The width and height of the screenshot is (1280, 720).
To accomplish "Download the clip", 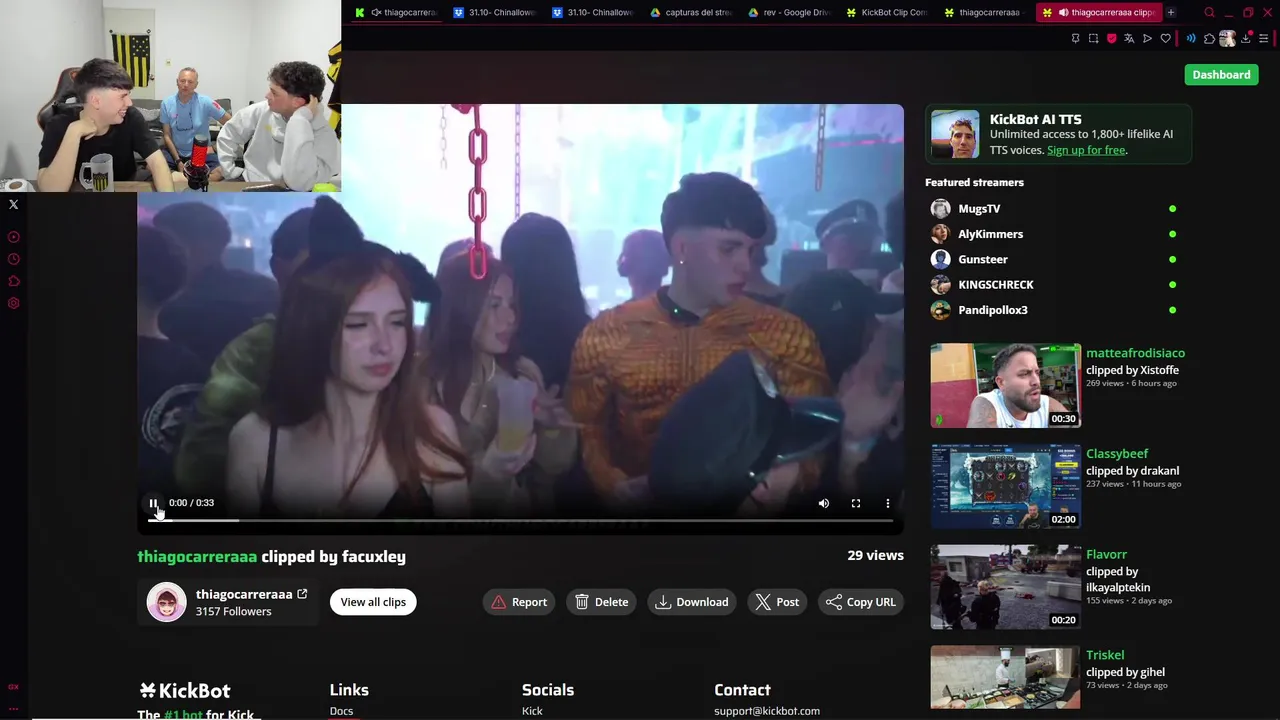I will [692, 602].
